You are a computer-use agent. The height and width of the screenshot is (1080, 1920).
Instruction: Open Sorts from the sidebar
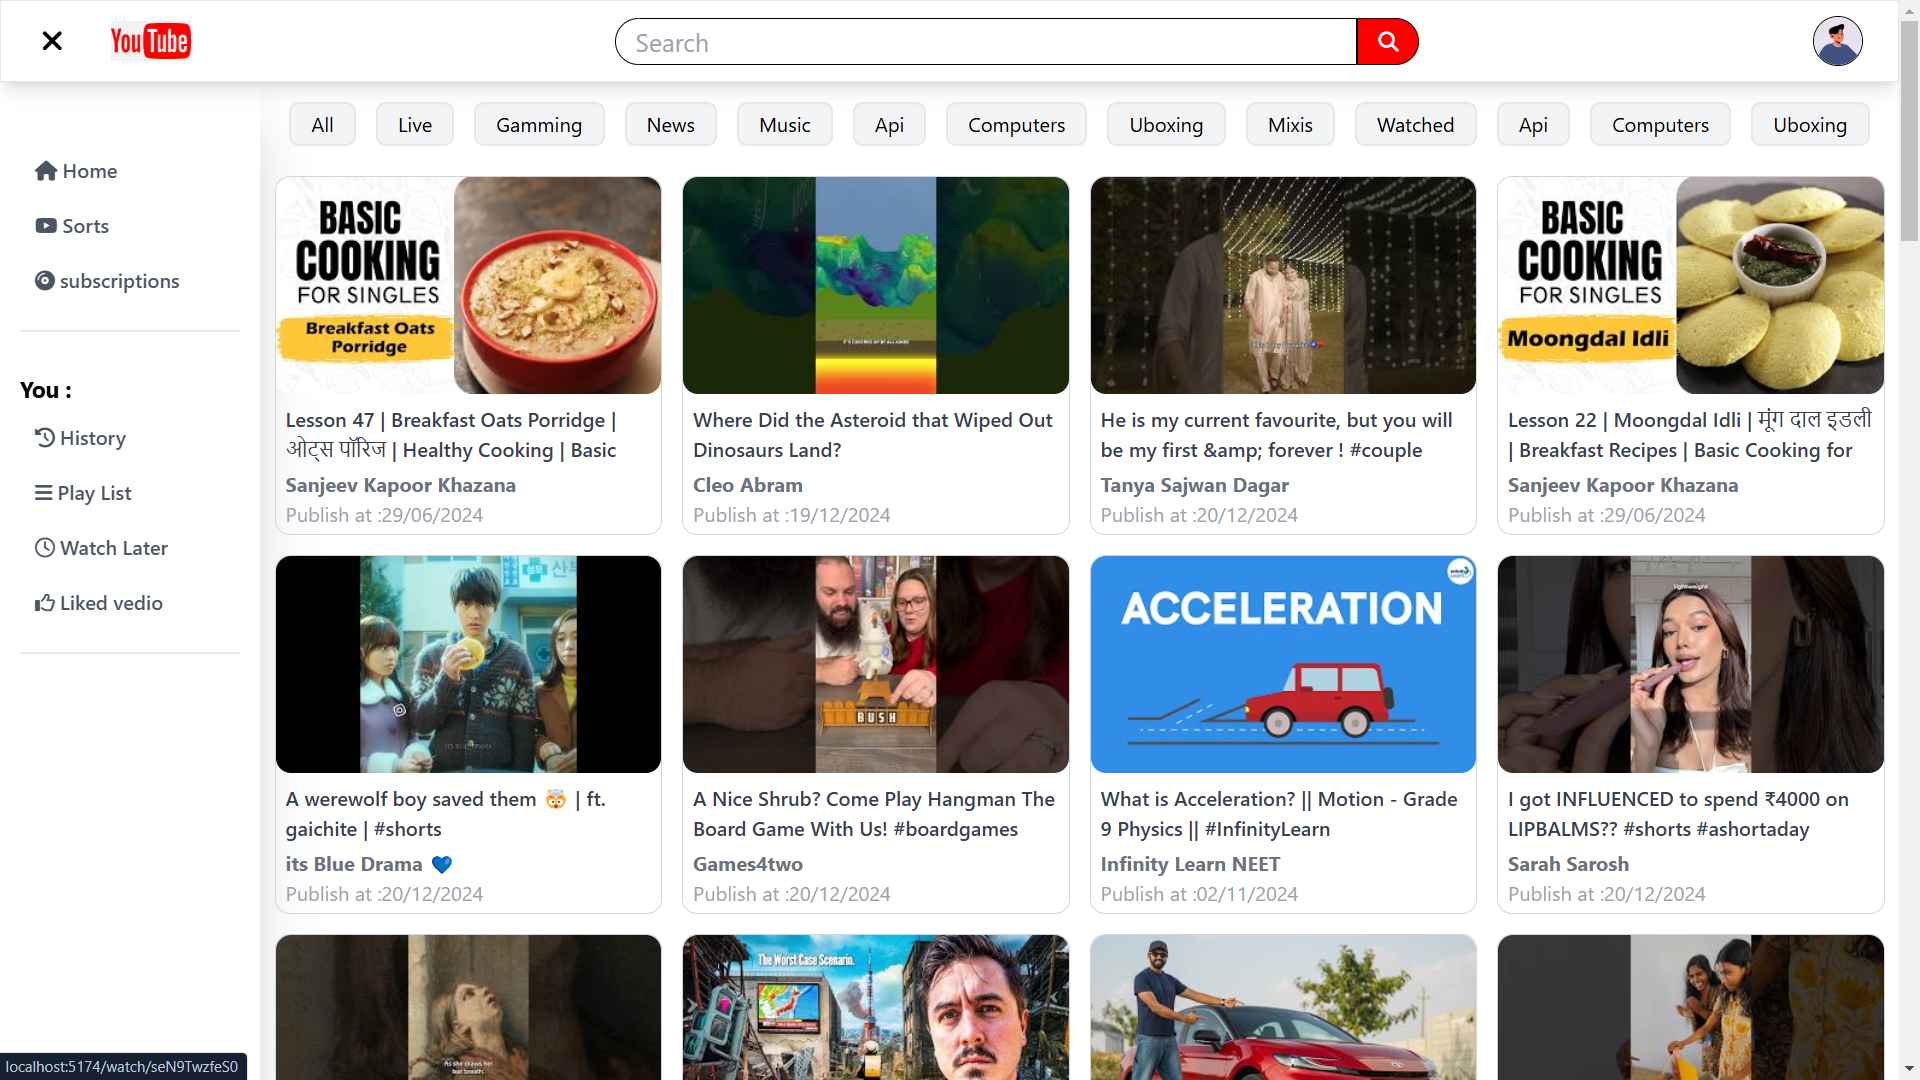[72, 226]
